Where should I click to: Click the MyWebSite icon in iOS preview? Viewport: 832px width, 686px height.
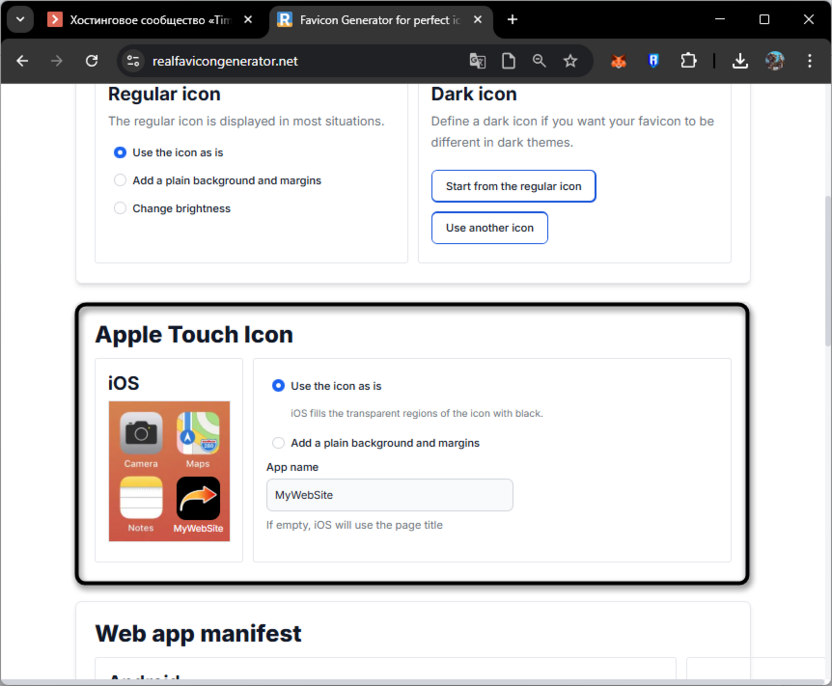tap(198, 498)
